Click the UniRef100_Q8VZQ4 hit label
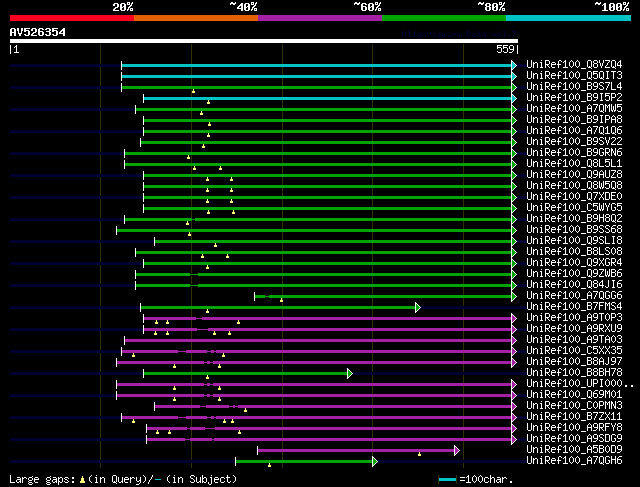 point(574,64)
